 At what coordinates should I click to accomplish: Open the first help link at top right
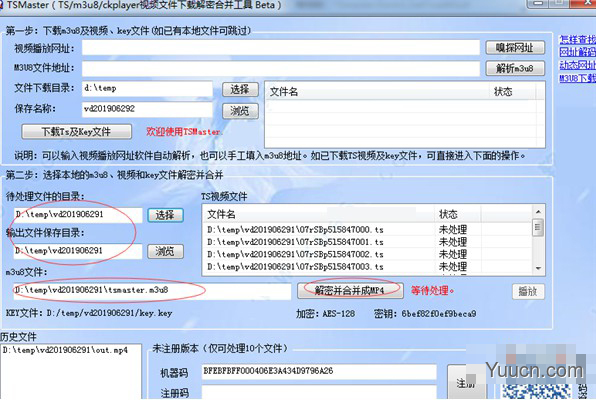tap(577, 40)
